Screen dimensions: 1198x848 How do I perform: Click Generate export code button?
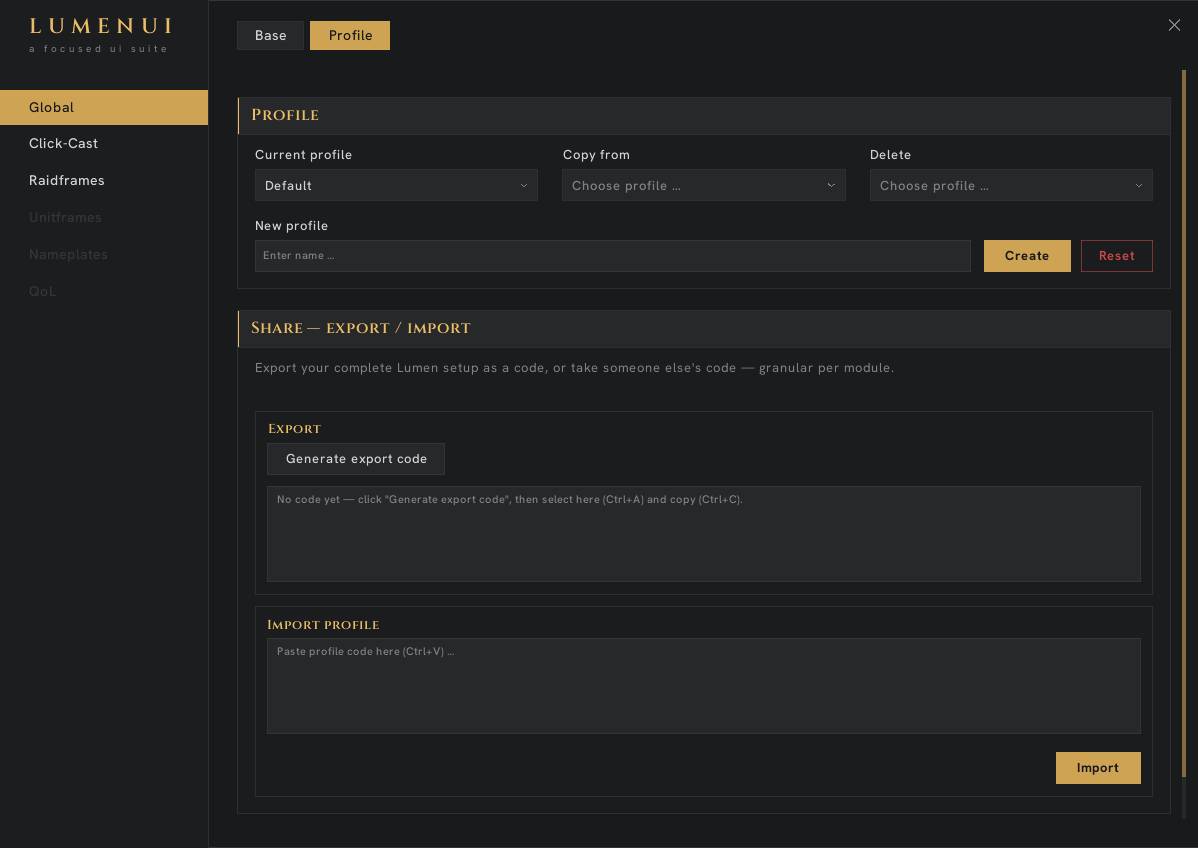tap(356, 459)
